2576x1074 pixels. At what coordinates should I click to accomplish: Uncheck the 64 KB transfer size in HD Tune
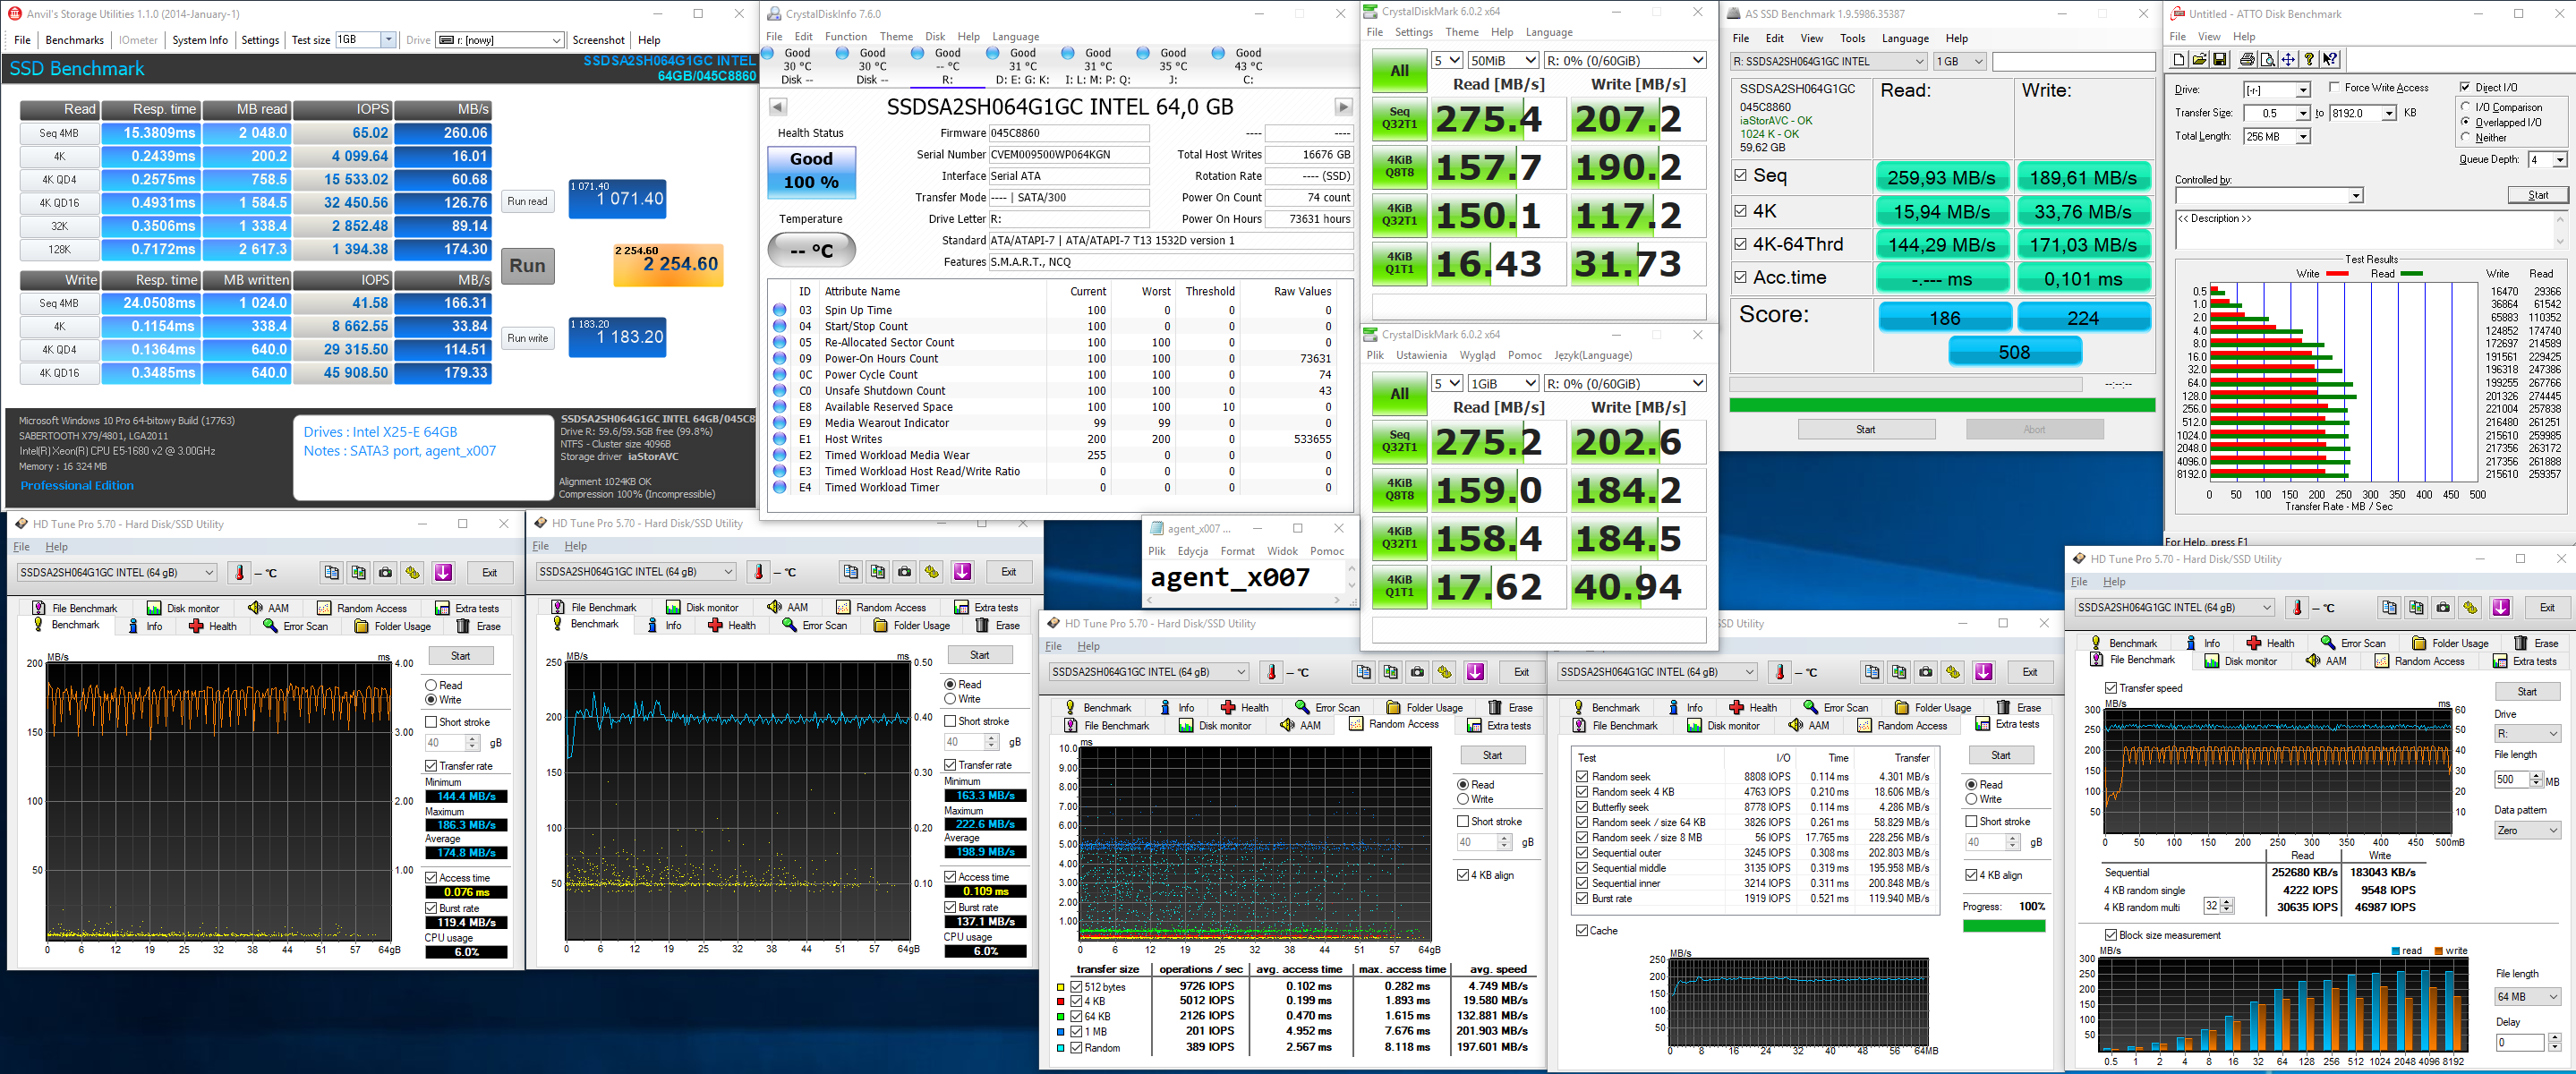click(1076, 1016)
